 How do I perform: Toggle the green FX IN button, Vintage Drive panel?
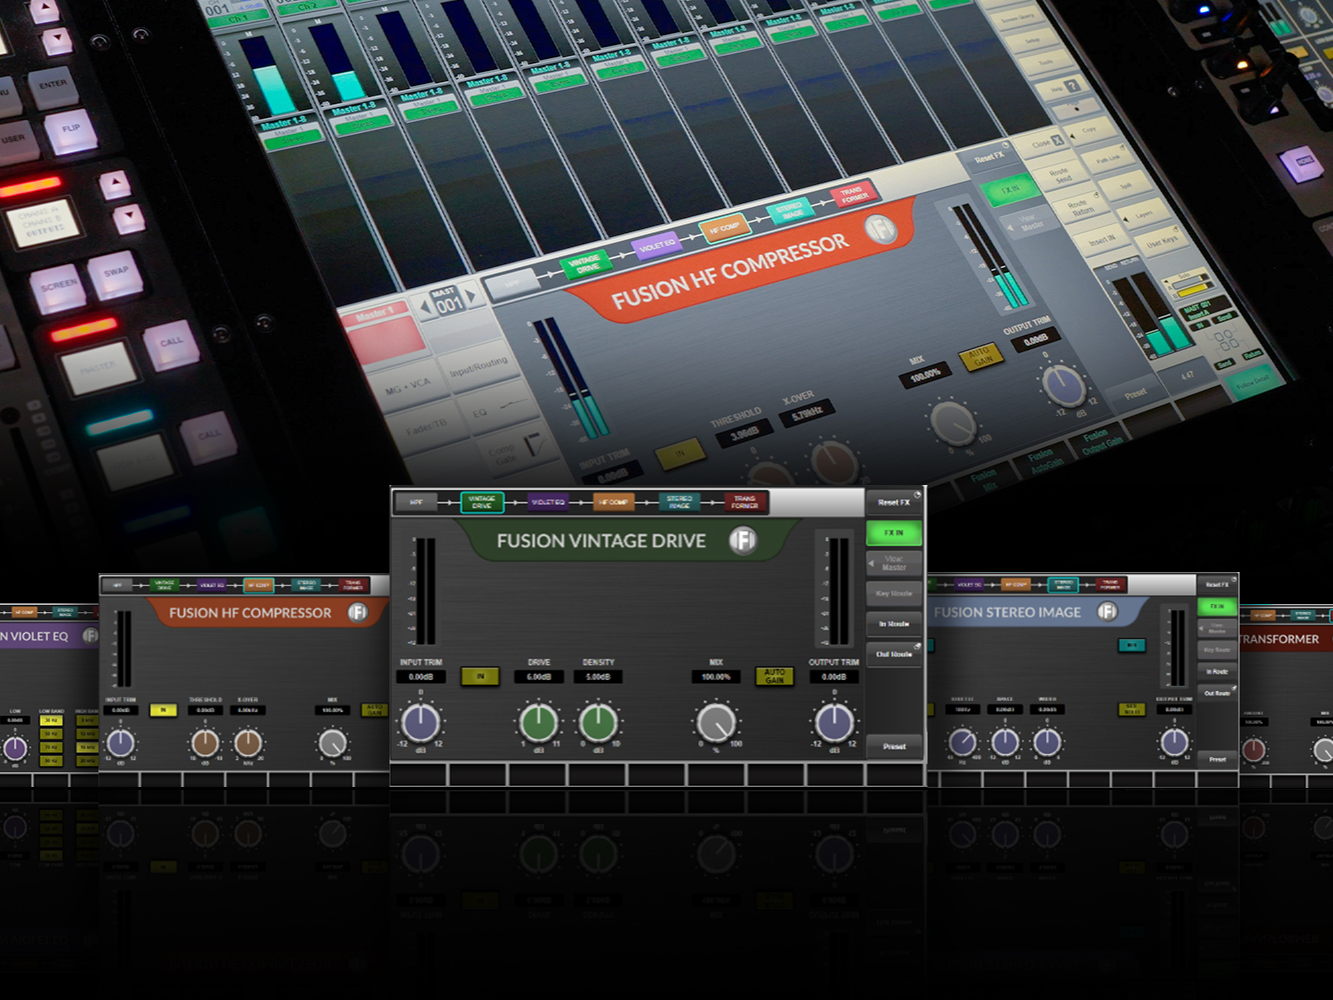point(894,533)
